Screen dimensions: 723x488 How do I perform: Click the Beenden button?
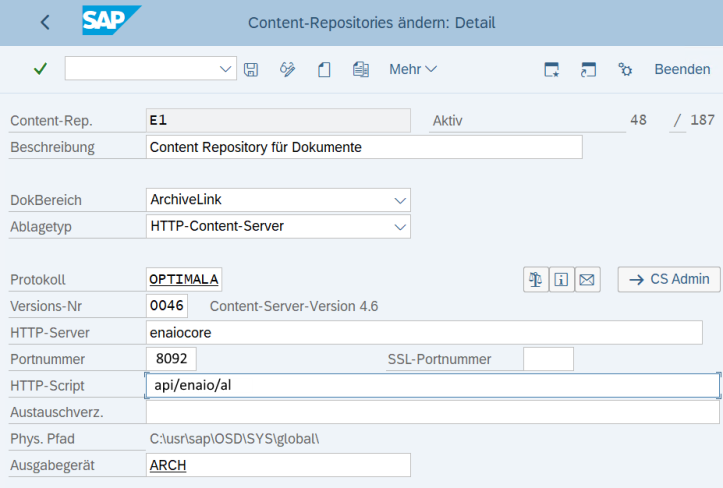pyautogui.click(x=682, y=69)
